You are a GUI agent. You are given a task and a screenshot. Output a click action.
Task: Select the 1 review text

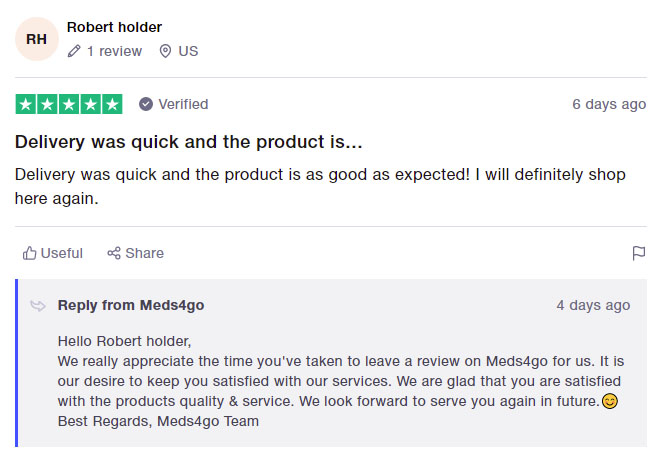point(114,51)
